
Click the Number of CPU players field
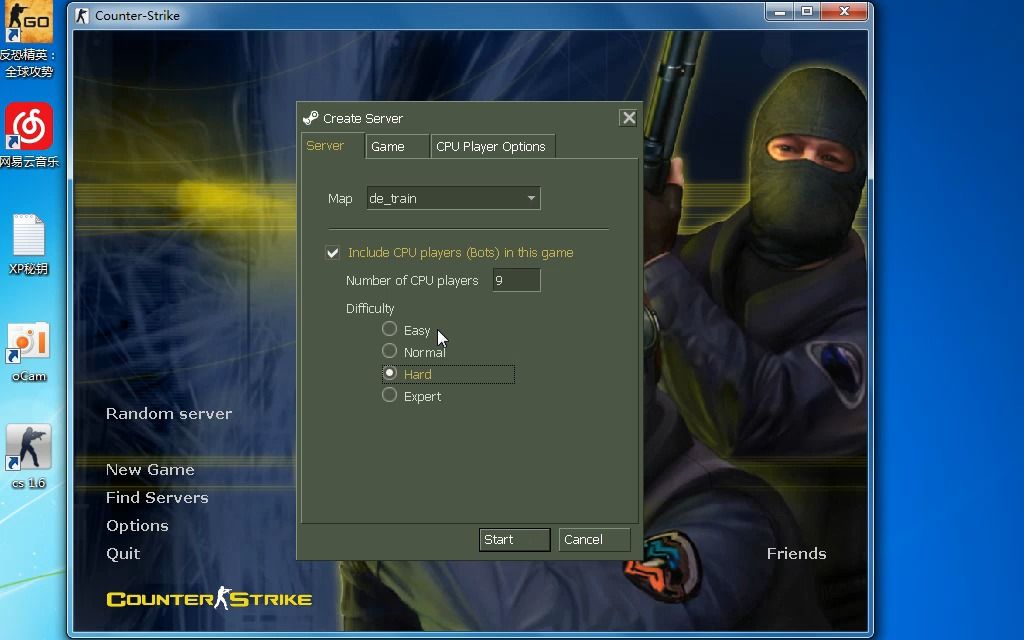pos(515,280)
